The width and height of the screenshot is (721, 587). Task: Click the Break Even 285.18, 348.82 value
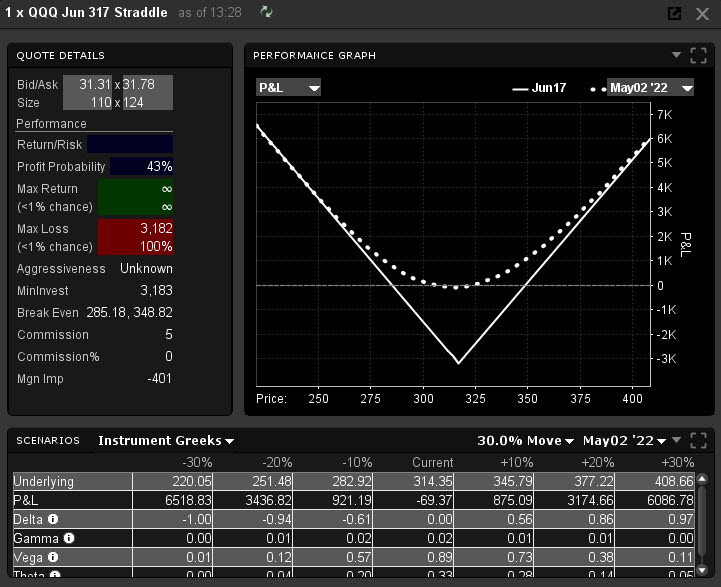pyautogui.click(x=129, y=313)
